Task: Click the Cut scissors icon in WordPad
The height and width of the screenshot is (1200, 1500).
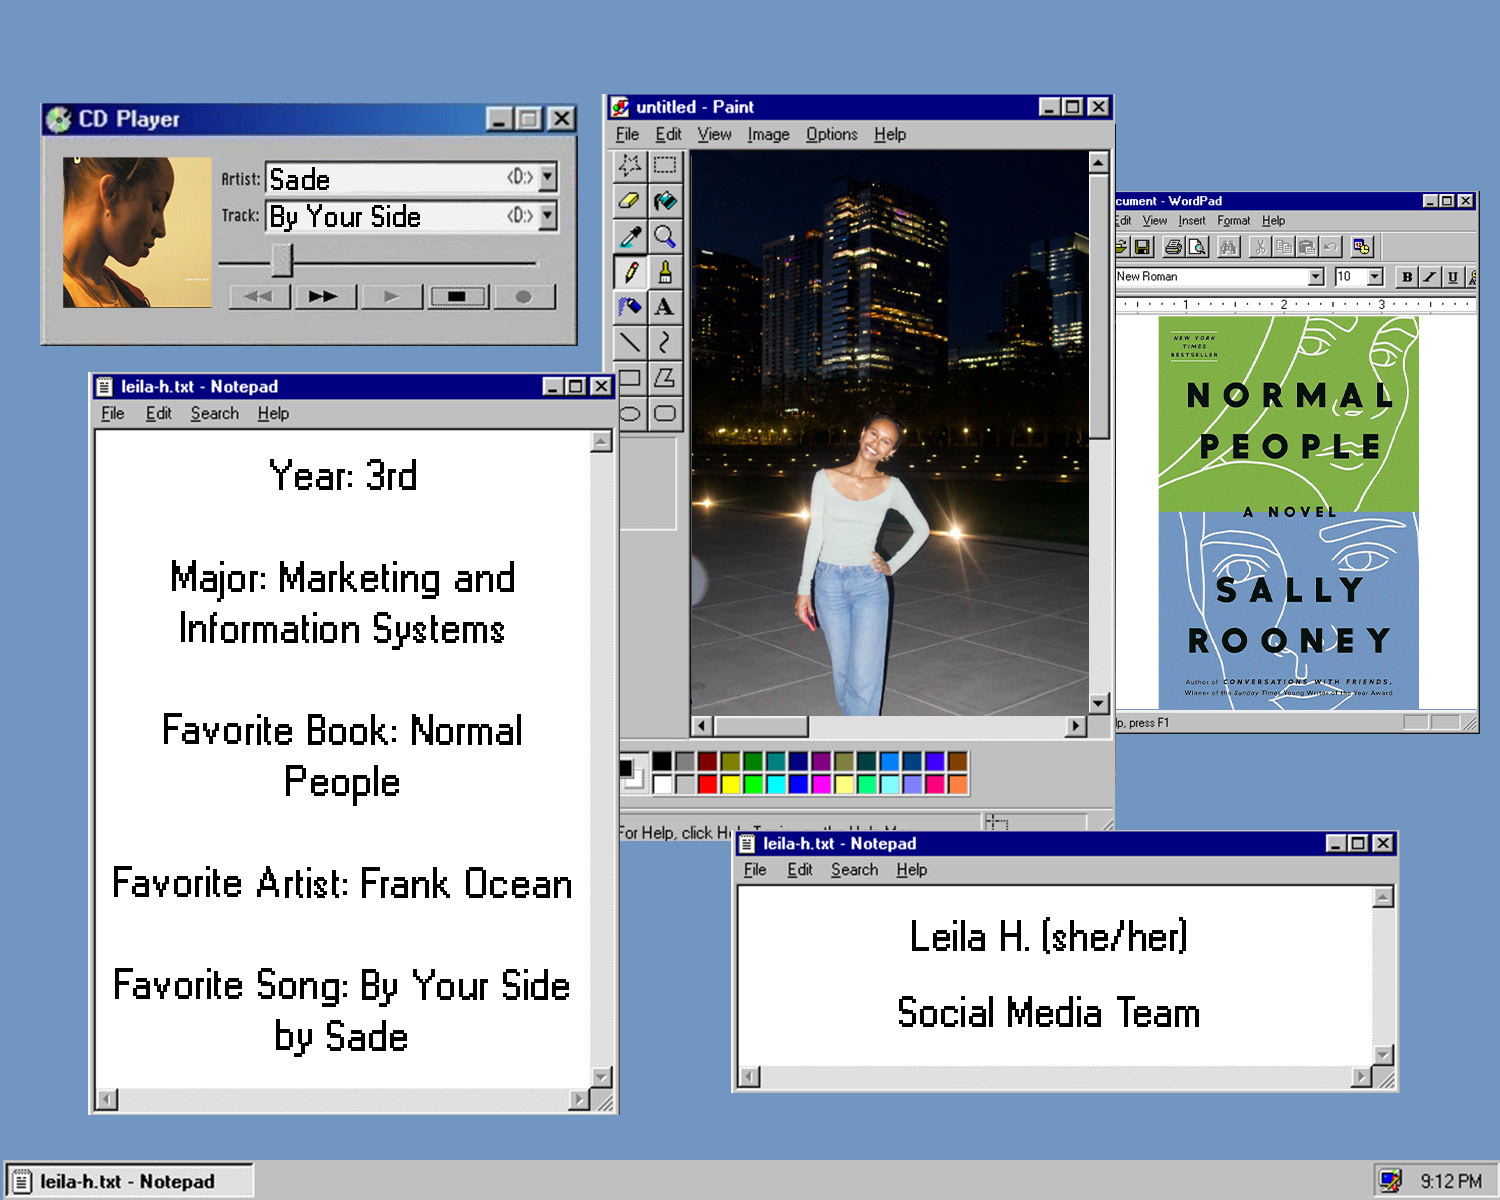Action: point(1261,246)
